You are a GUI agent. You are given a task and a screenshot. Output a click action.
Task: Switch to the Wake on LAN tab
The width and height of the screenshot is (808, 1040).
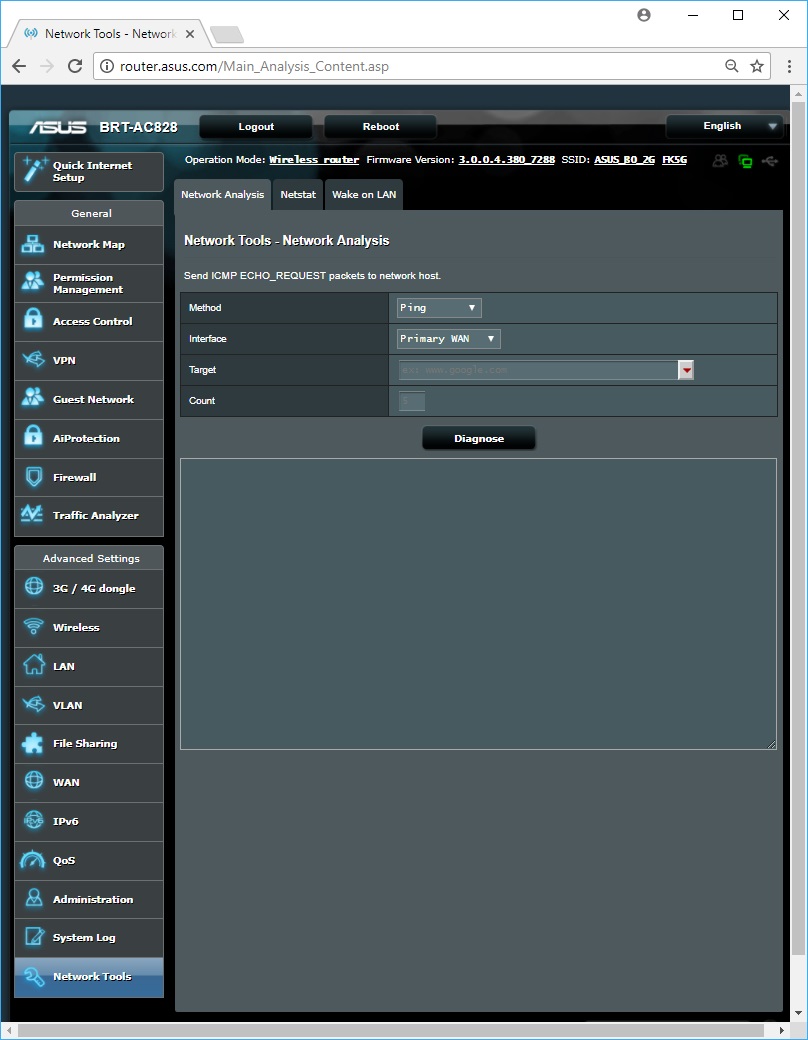[364, 194]
